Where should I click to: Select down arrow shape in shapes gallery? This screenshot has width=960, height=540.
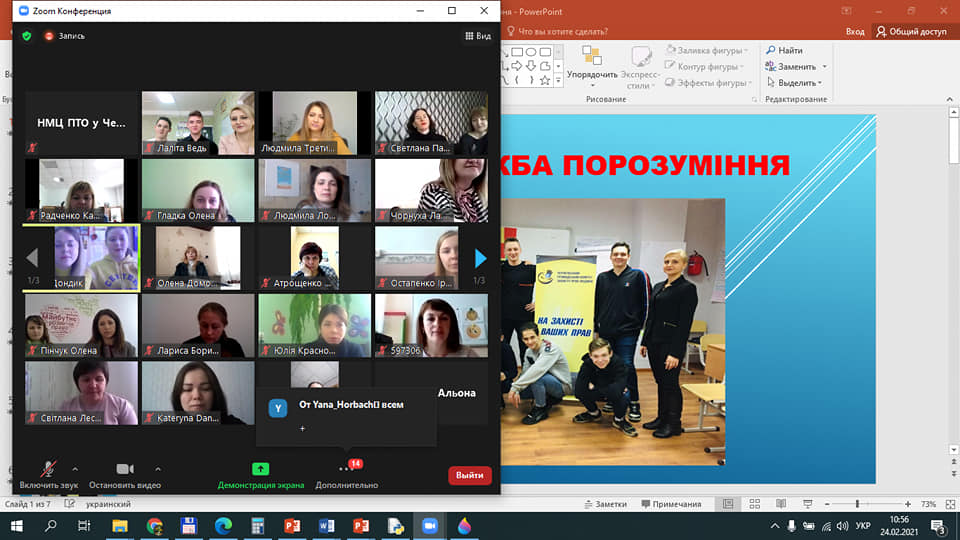click(531, 66)
